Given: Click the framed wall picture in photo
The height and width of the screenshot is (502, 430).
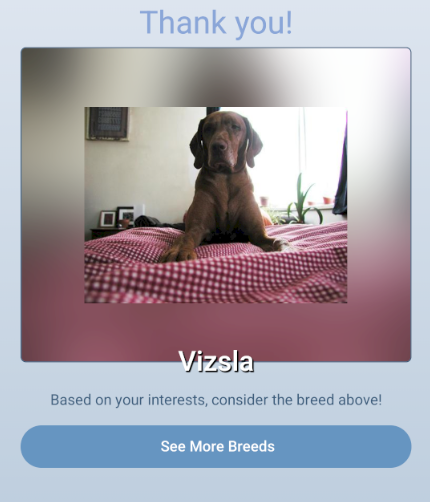Looking at the screenshot, I should pyautogui.click(x=107, y=123).
